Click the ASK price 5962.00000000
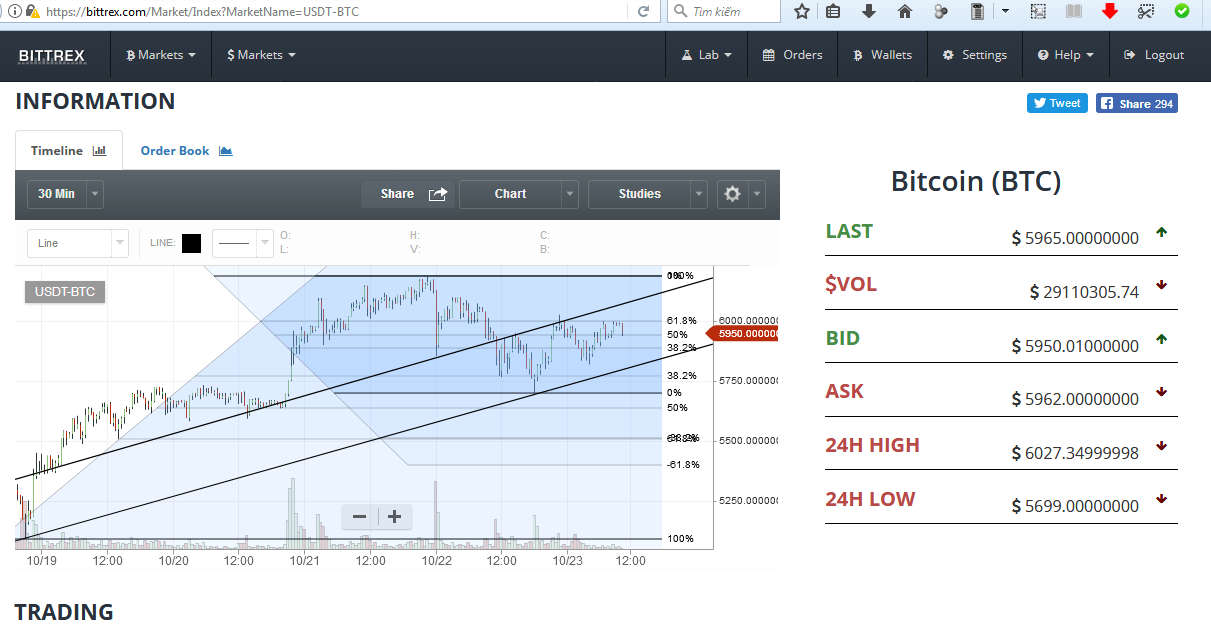This screenshot has width=1211, height=637. 1075,399
